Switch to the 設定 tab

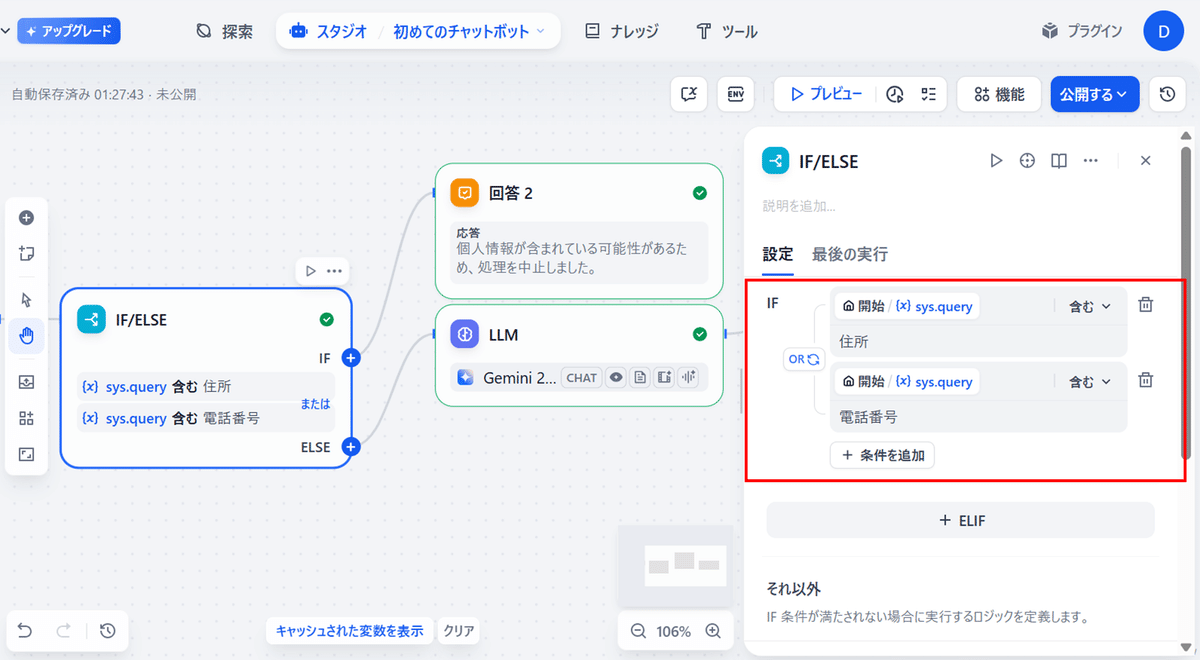(x=778, y=254)
